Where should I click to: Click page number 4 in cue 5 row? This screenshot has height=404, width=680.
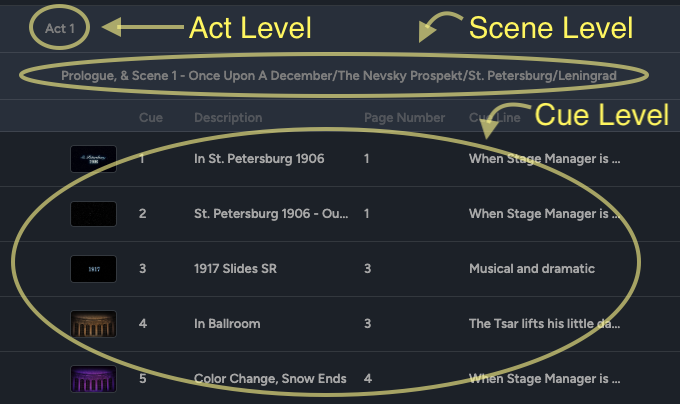(x=368, y=379)
